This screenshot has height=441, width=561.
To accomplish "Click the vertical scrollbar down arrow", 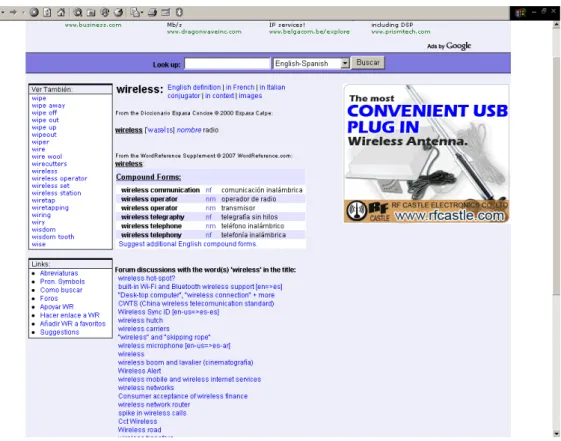I will click(x=556, y=434).
